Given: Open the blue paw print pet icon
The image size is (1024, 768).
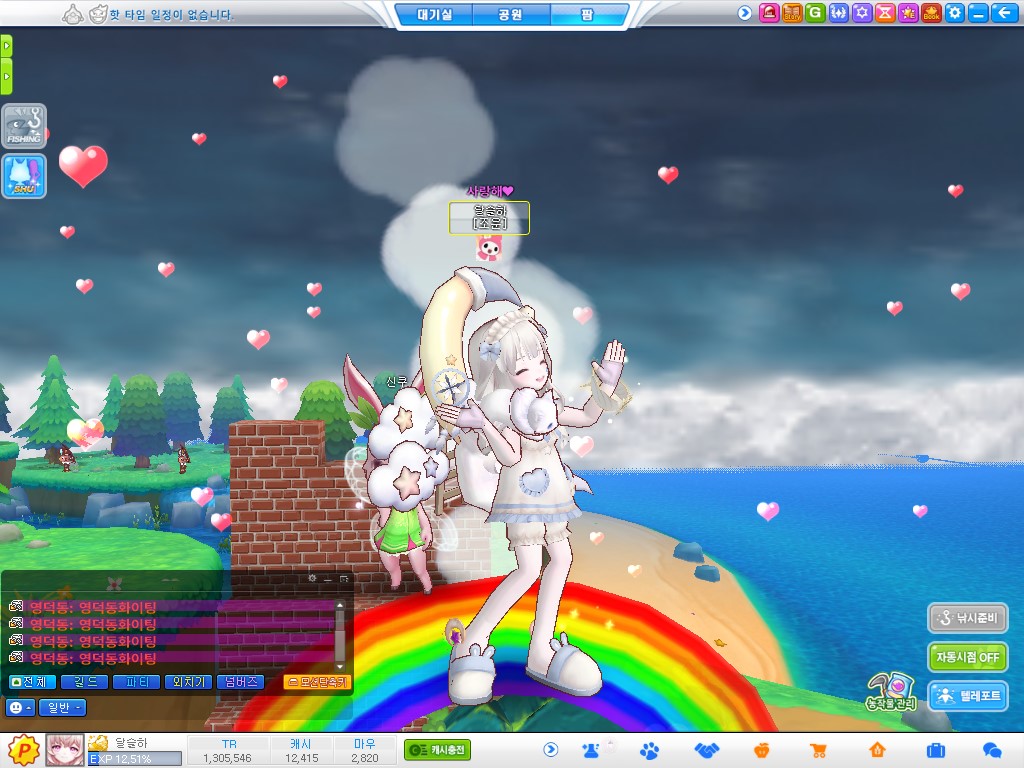Looking at the screenshot, I should [649, 750].
